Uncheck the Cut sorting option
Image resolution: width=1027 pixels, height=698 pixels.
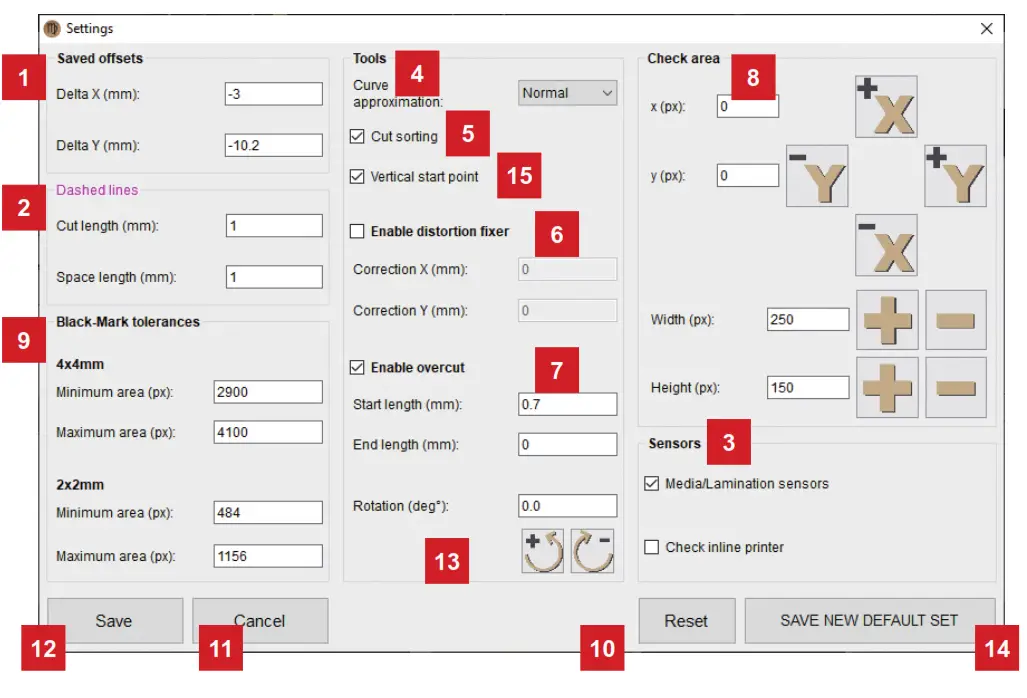(x=358, y=139)
